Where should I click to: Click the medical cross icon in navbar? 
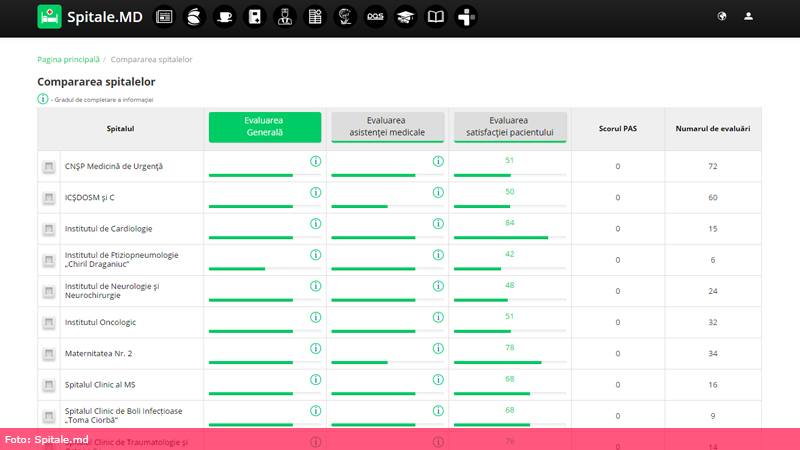pyautogui.click(x=465, y=16)
